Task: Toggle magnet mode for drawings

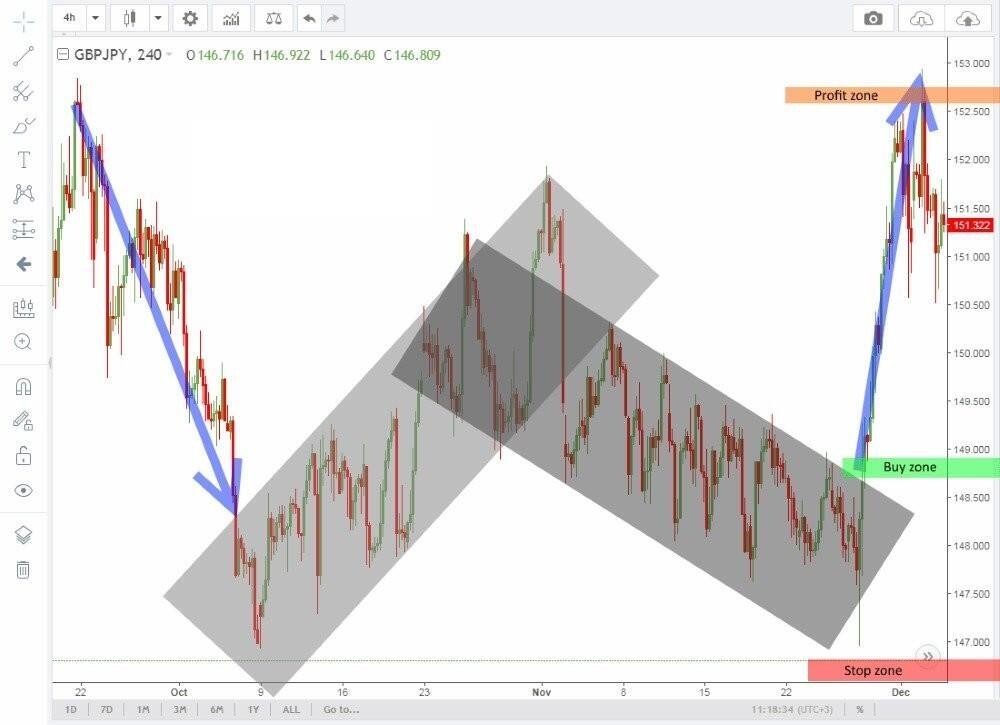Action: click(23, 387)
